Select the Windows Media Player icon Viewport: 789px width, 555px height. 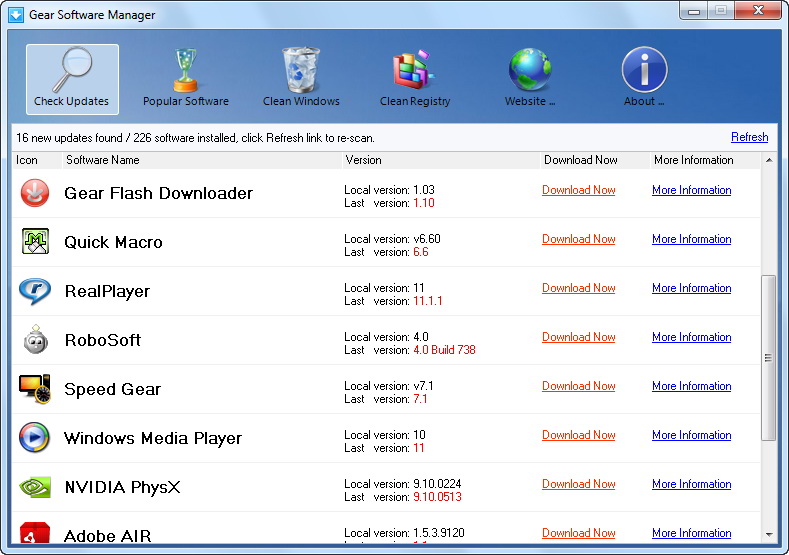pos(34,437)
